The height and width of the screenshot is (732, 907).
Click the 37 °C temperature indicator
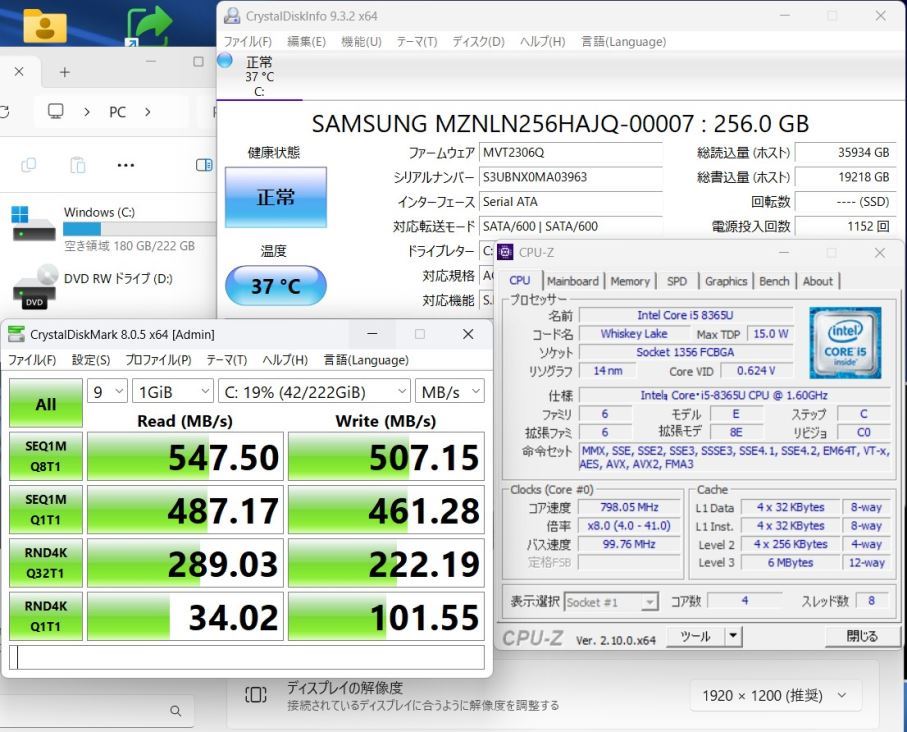click(x=276, y=286)
